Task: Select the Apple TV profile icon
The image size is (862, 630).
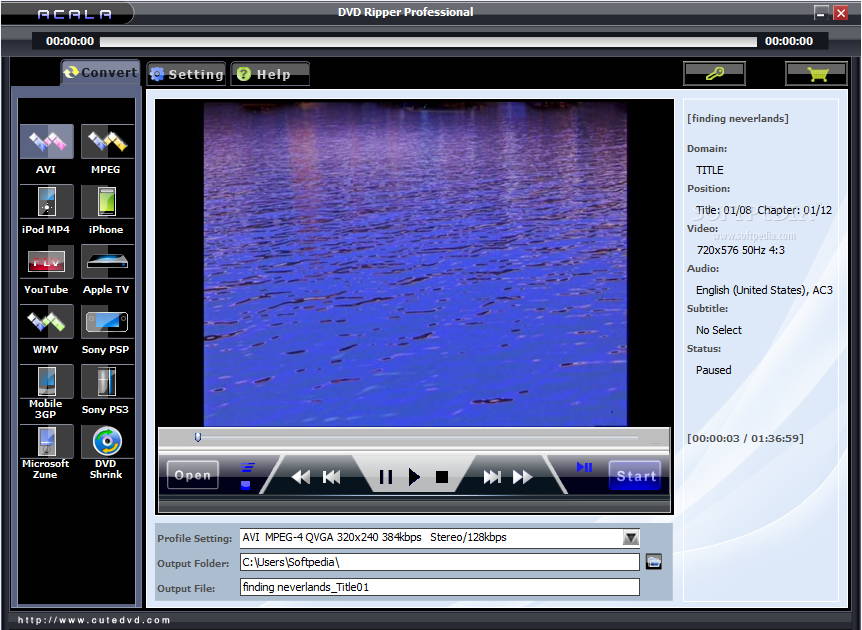Action: pos(107,262)
